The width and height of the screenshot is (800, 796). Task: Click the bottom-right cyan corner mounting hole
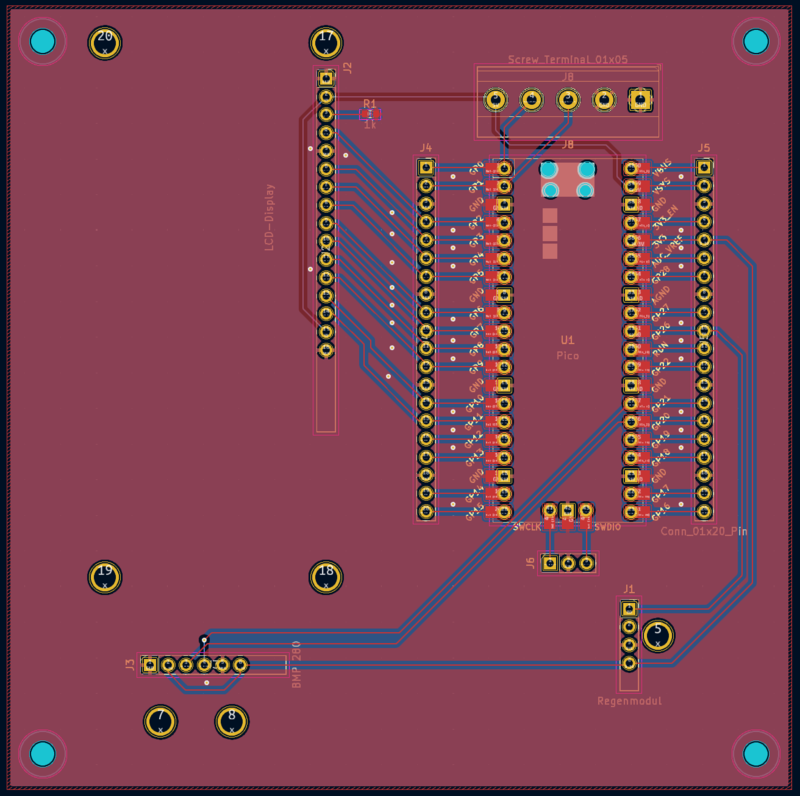(756, 753)
